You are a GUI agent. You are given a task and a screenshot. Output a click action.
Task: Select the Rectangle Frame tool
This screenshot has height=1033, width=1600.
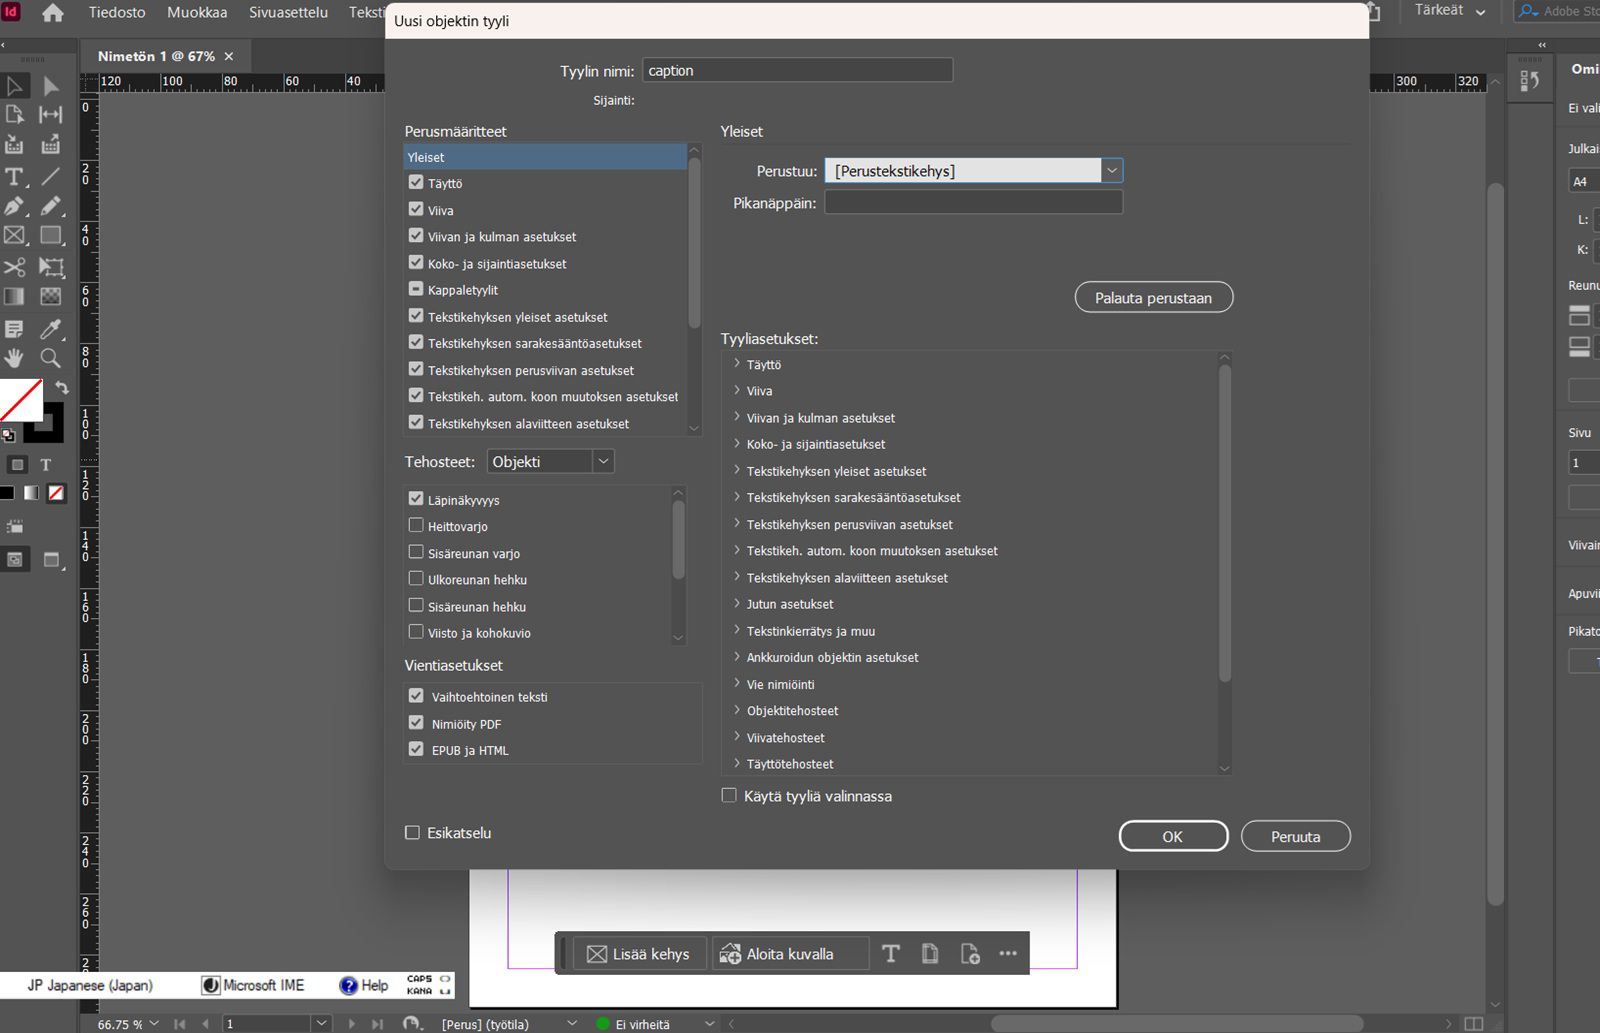pyautogui.click(x=15, y=236)
